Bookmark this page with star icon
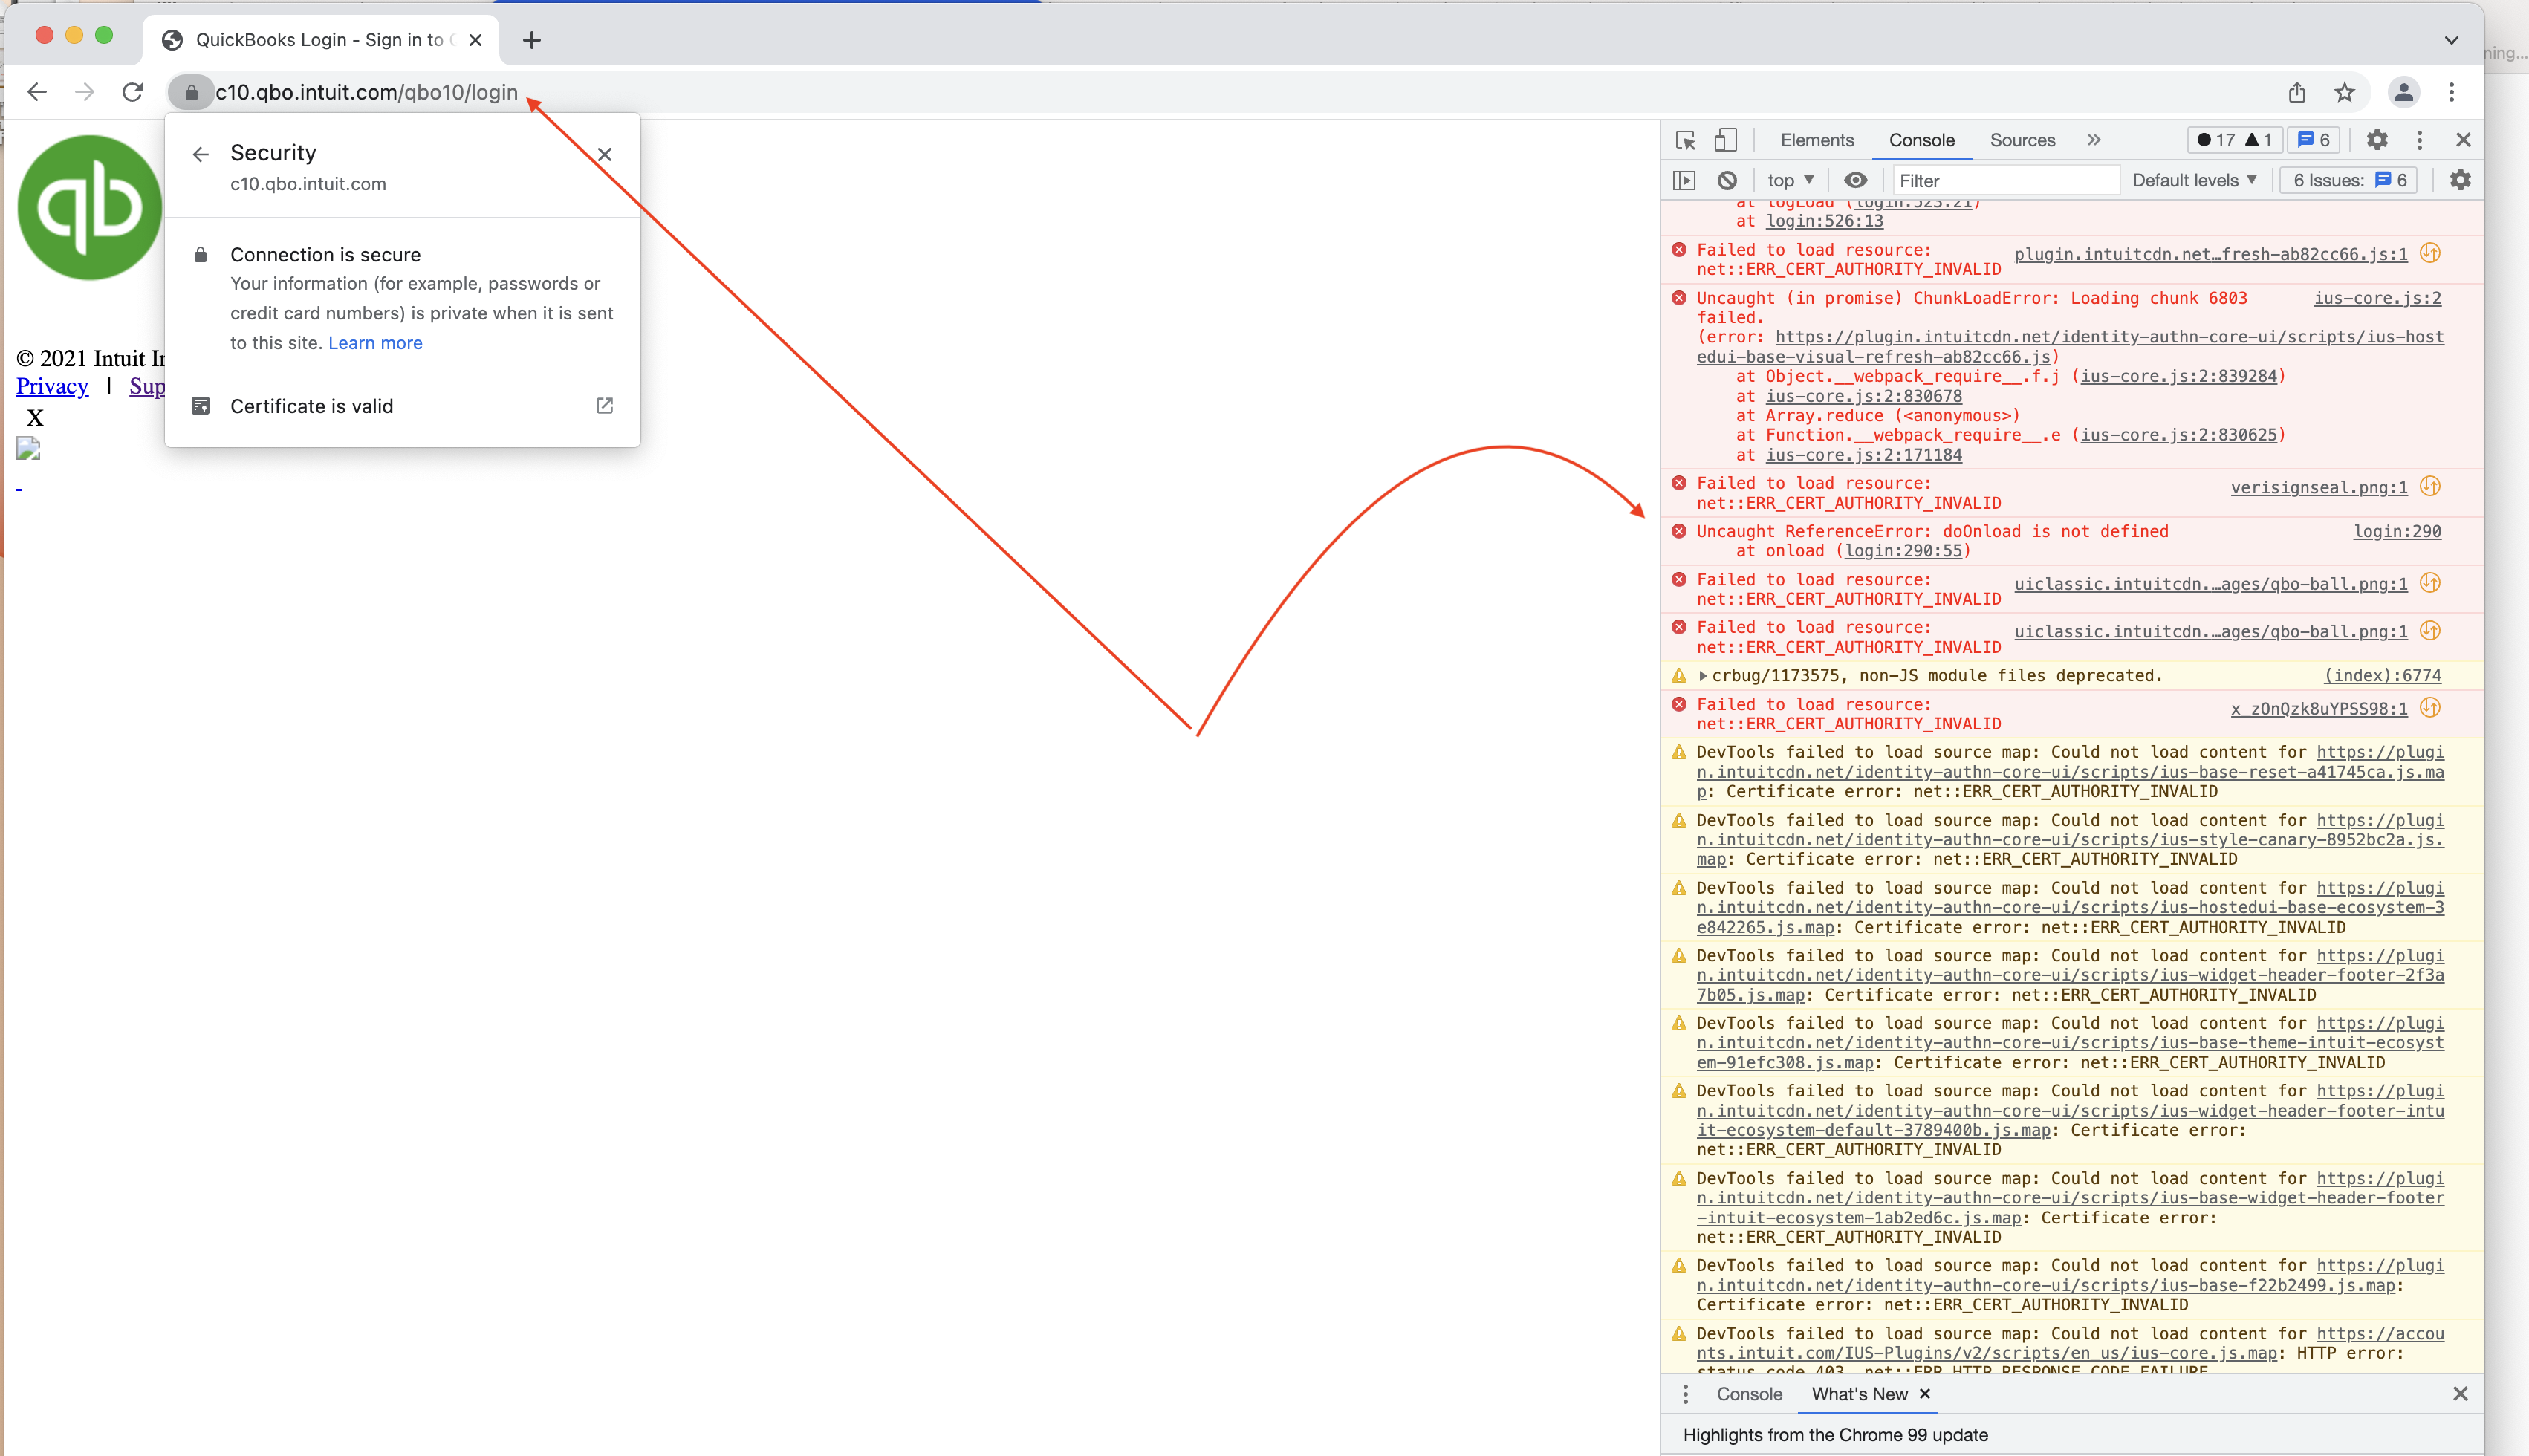 tap(2344, 92)
